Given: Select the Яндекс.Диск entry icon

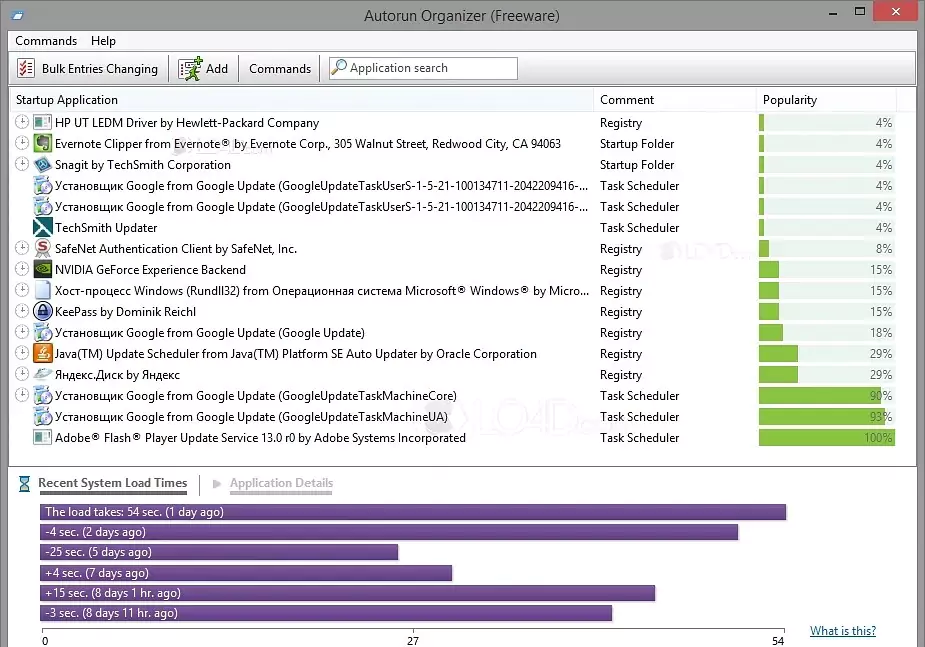Looking at the screenshot, I should tap(40, 374).
